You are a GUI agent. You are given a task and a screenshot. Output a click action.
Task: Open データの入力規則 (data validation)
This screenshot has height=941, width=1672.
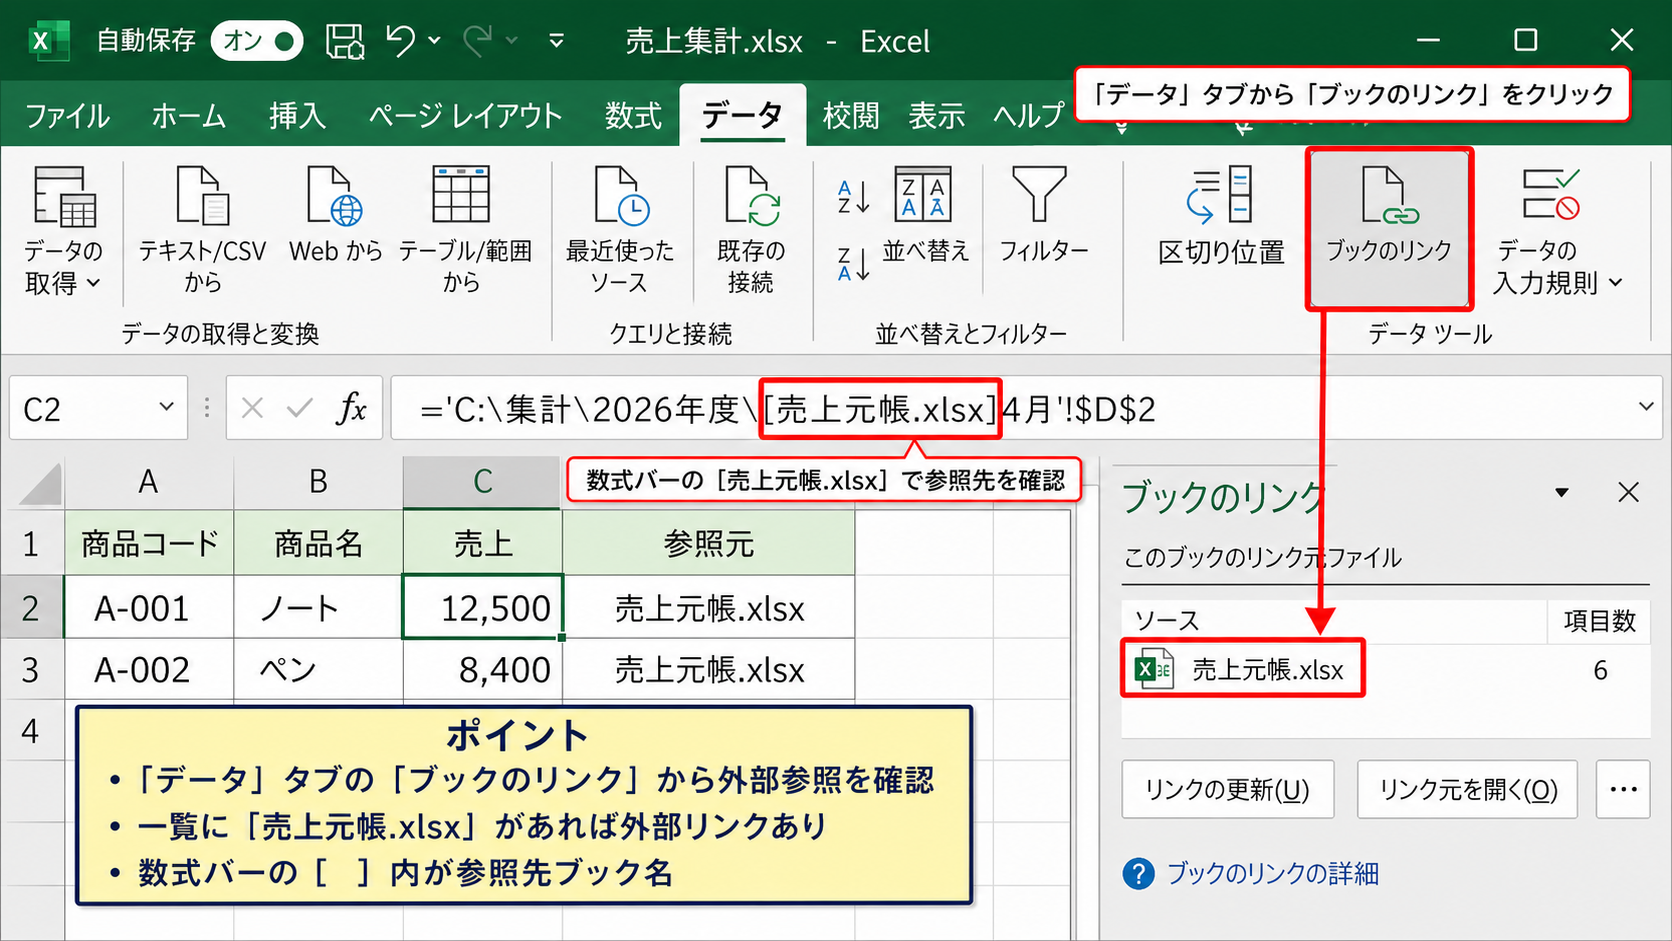pyautogui.click(x=1557, y=231)
